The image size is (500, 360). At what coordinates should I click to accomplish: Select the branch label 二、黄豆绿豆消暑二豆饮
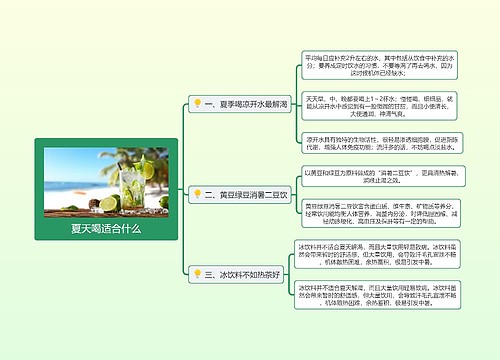point(246,195)
